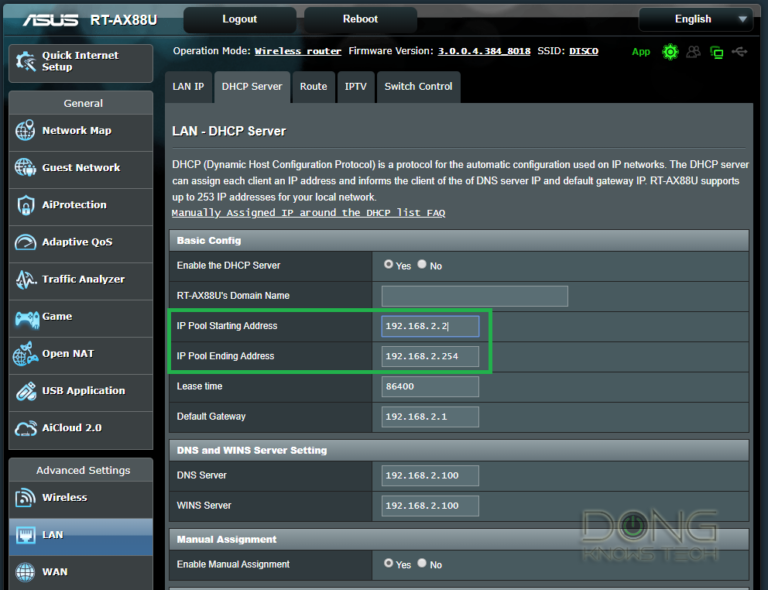
Task: Select Yes for Enable the DHCP Server
Action: (x=389, y=266)
